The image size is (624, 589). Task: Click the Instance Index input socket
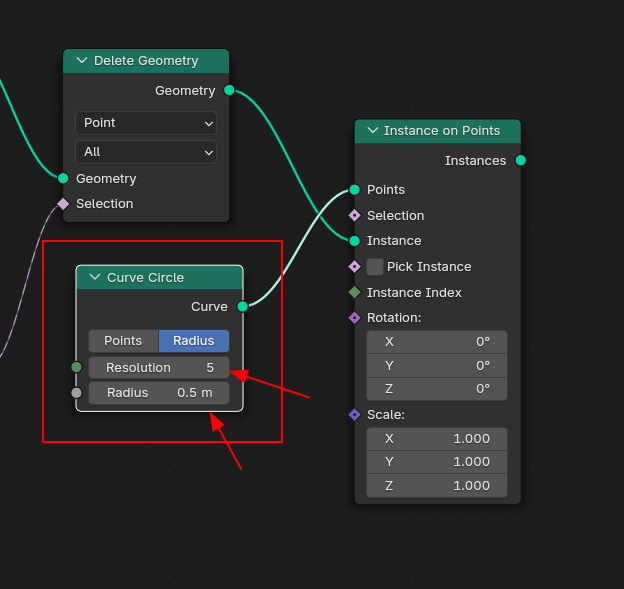[x=355, y=293]
